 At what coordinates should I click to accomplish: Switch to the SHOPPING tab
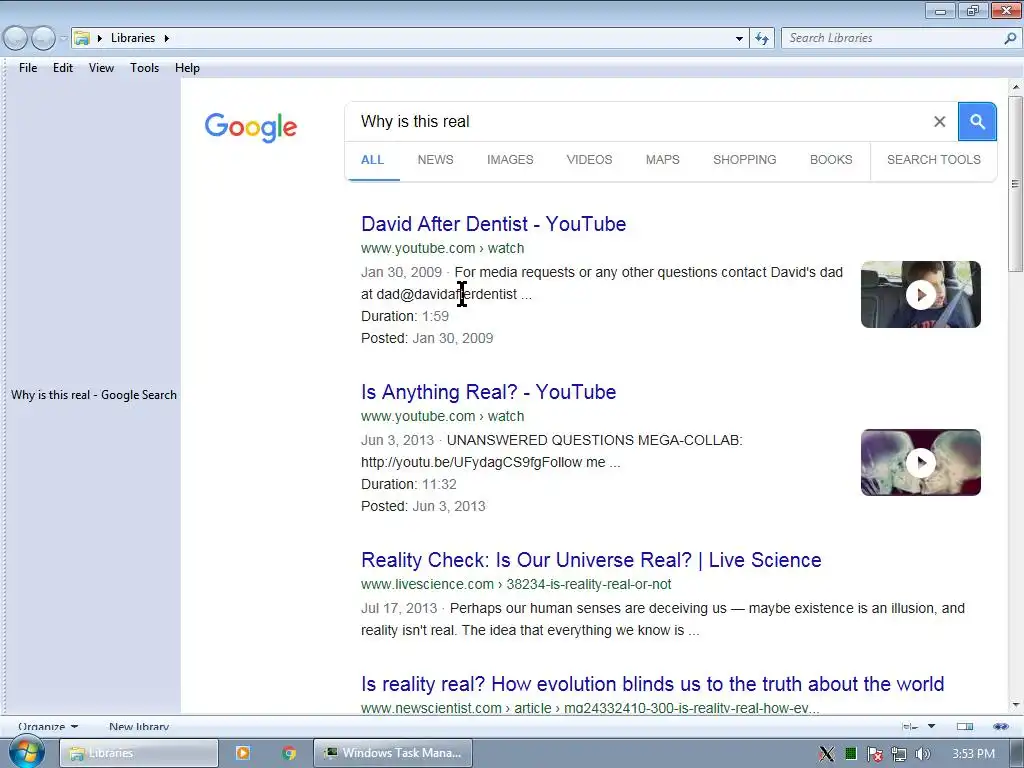coord(744,160)
